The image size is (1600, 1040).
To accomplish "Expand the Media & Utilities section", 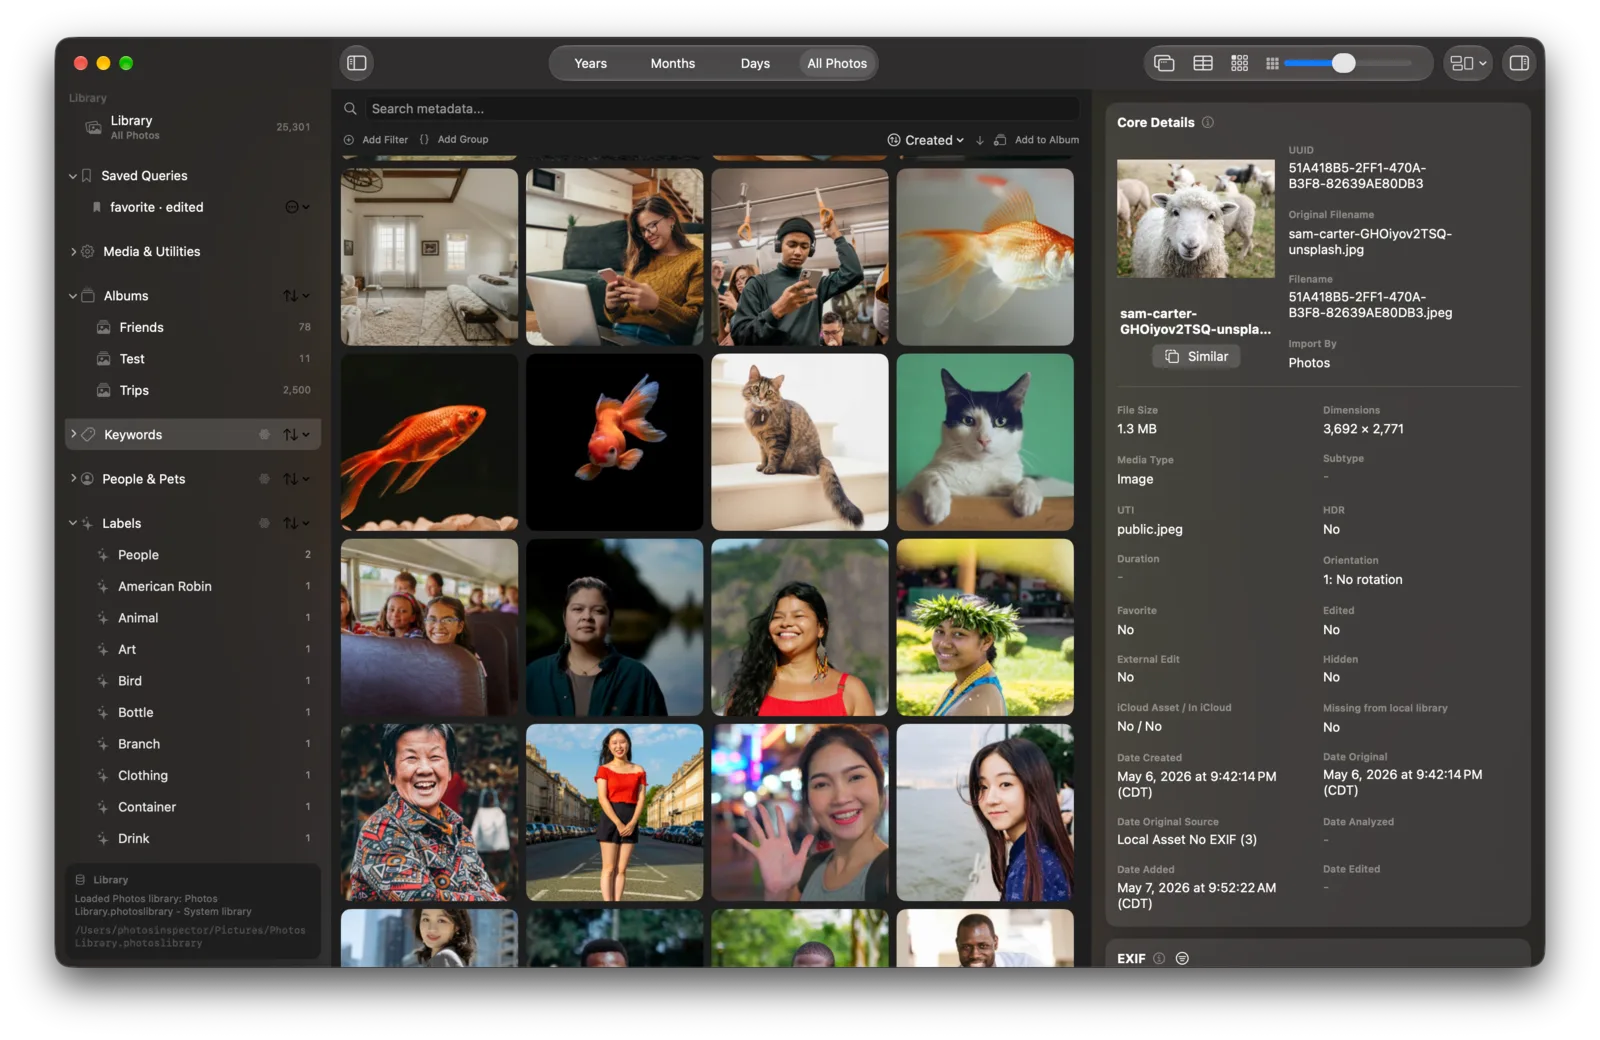I will 73,252.
